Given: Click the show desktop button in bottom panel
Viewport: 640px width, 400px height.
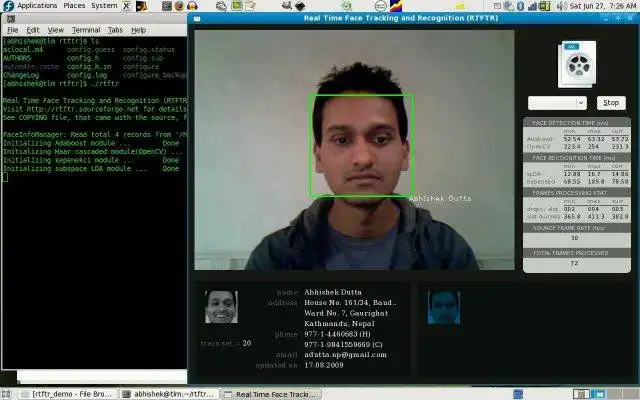Looking at the screenshot, I should (x=6, y=394).
